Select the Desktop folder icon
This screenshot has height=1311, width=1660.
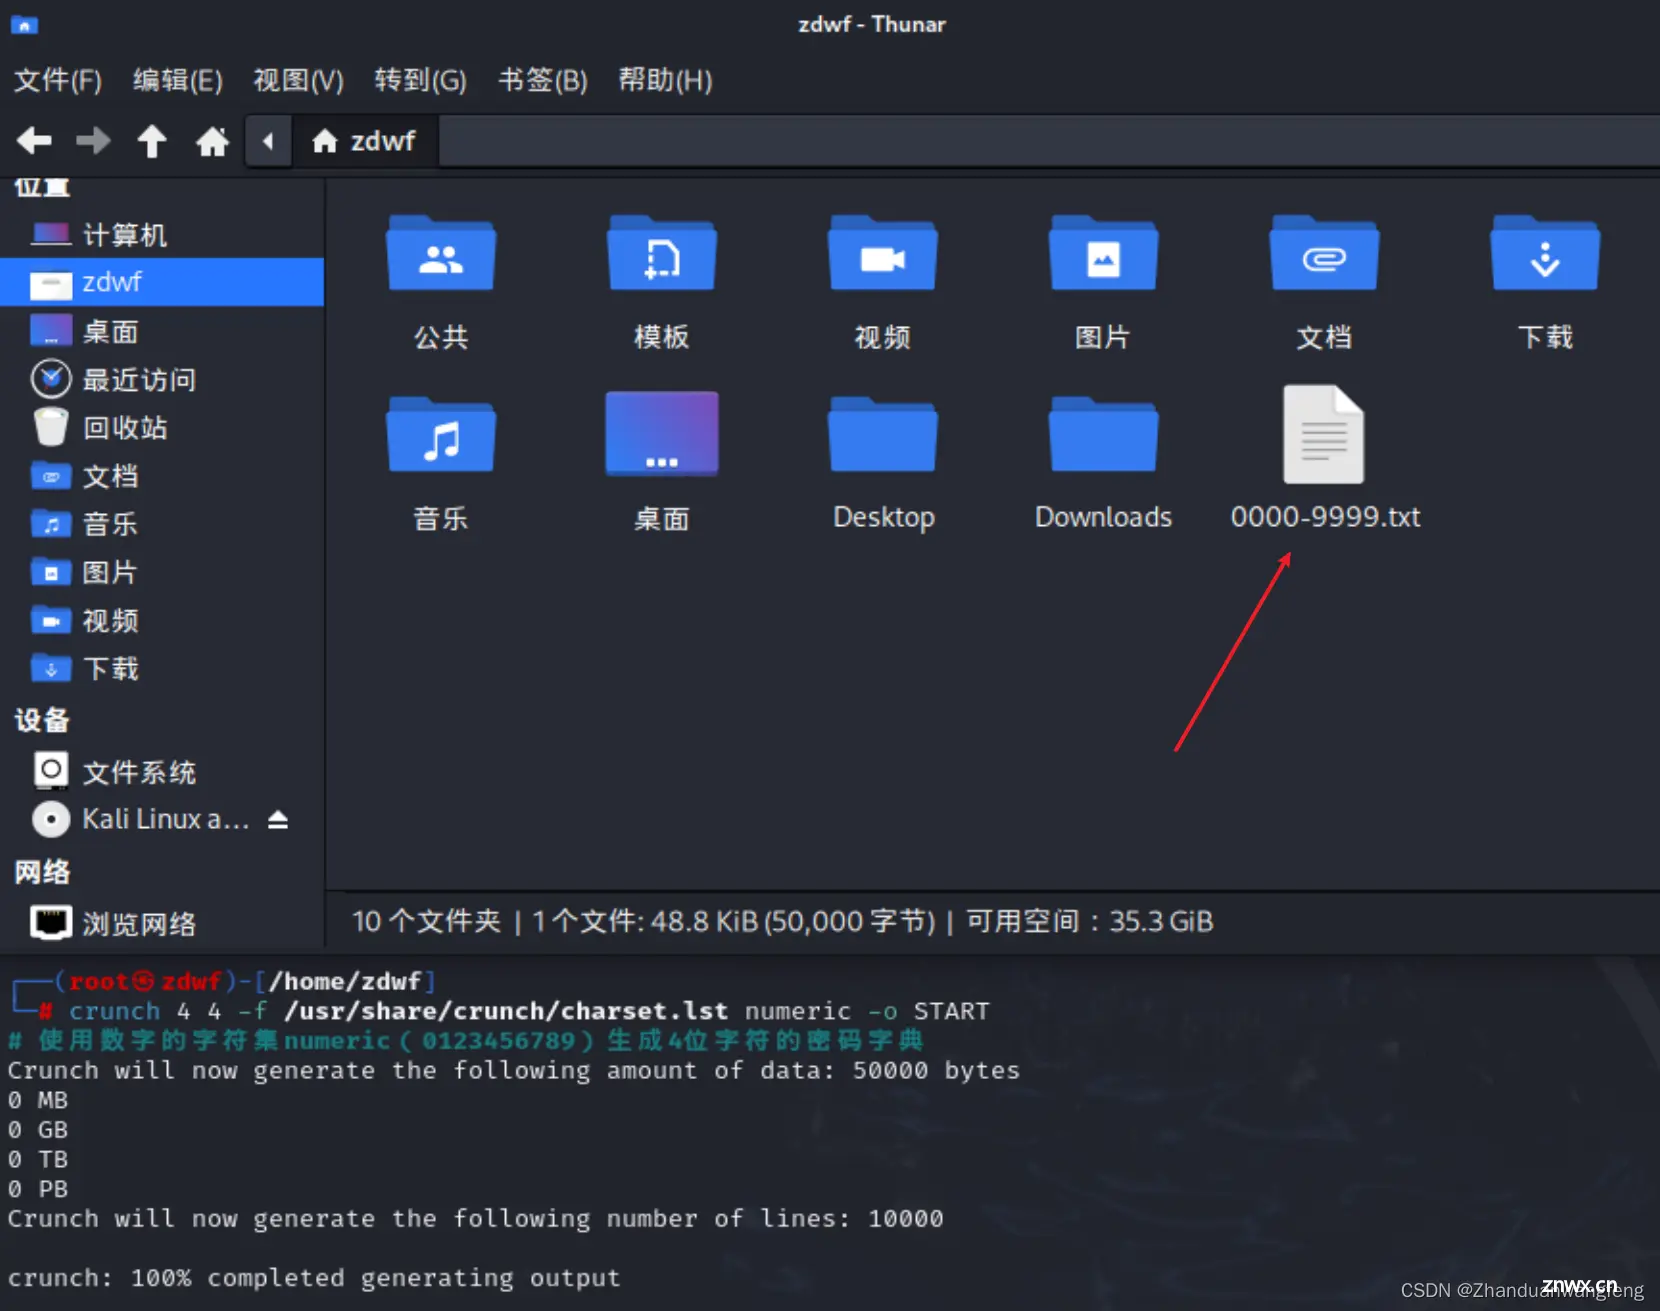pyautogui.click(x=883, y=435)
